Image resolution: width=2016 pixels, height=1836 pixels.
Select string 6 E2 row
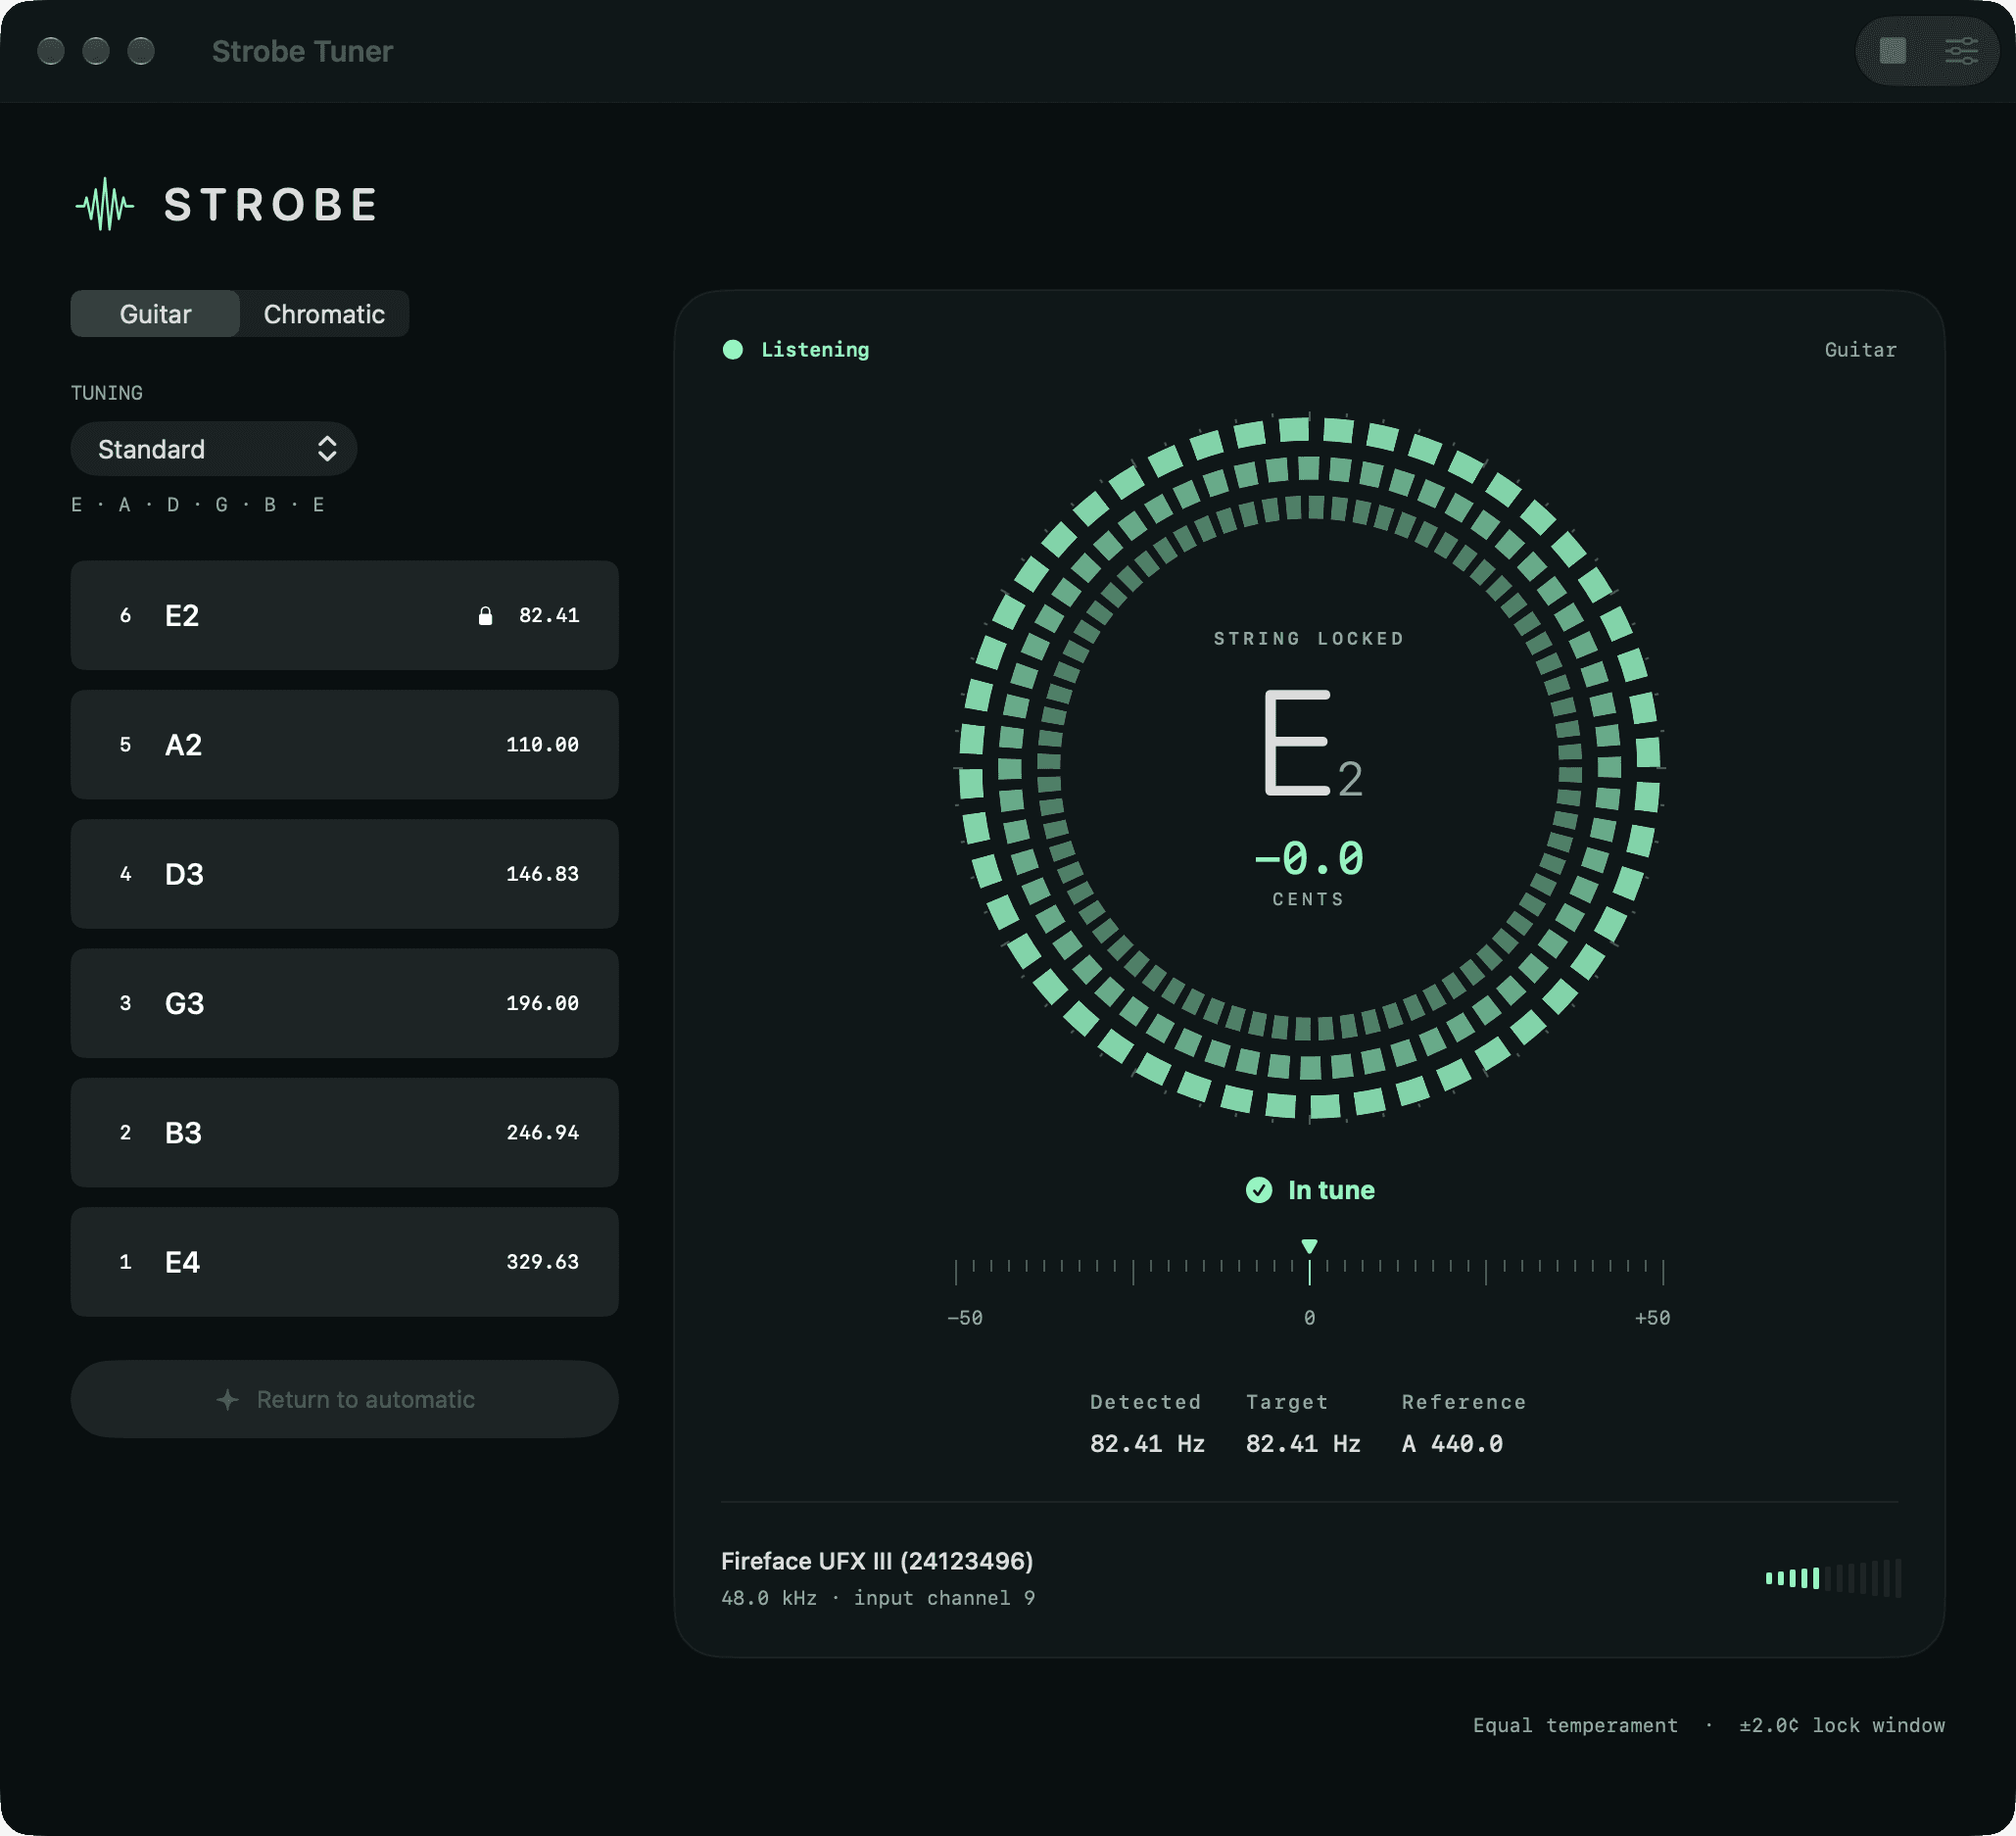coord(344,615)
